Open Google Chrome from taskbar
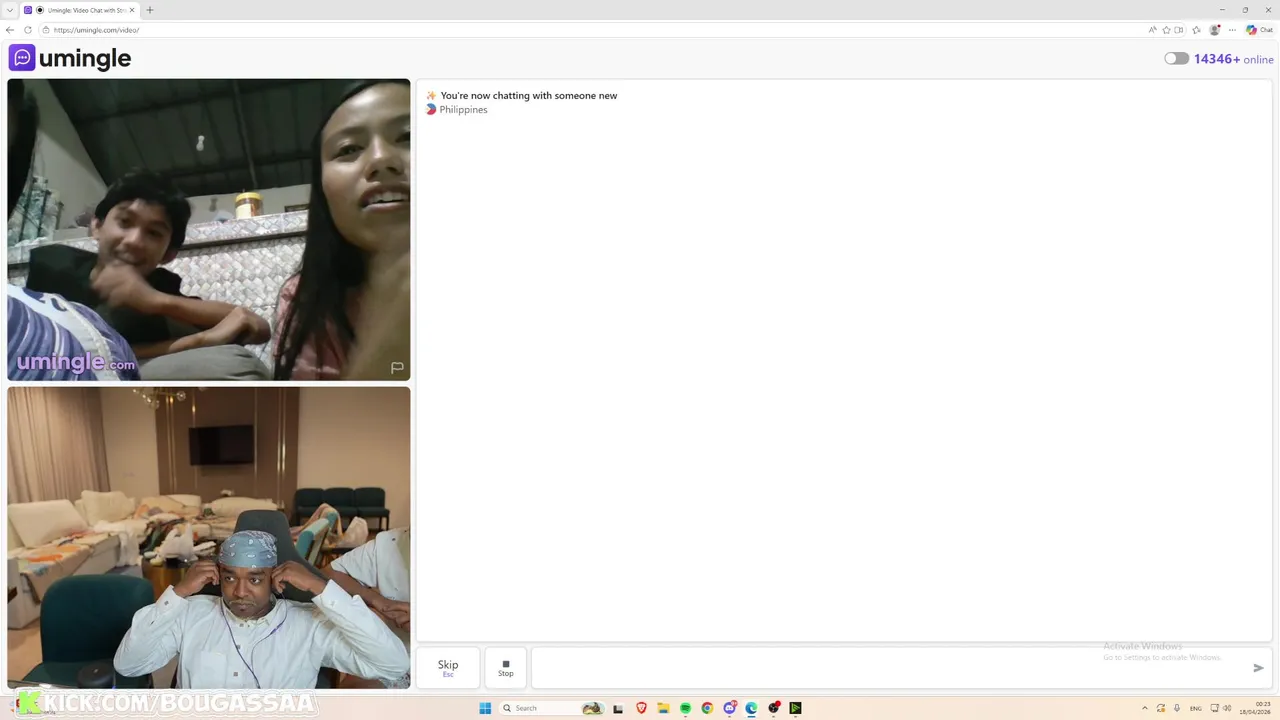The width and height of the screenshot is (1280, 720). (x=707, y=708)
